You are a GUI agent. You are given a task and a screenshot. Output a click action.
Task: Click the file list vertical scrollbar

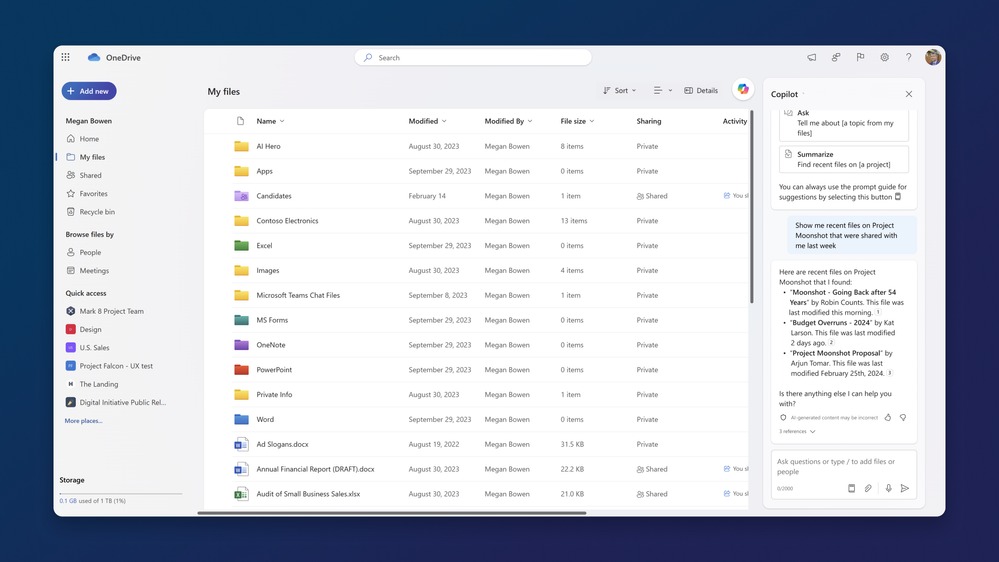coord(752,207)
